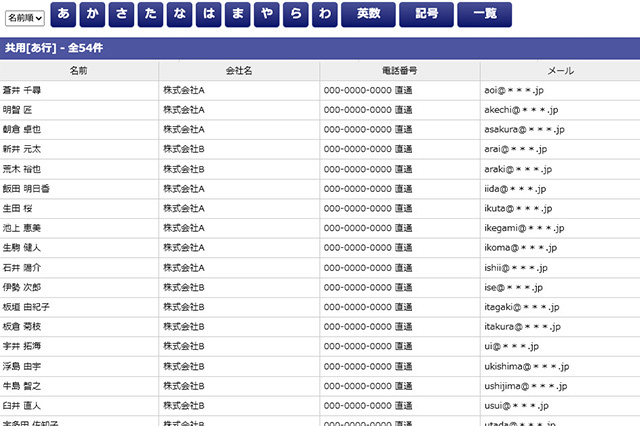The height and width of the screenshot is (426, 640).
Task: Click email ukishima@***.jp
Action: pos(527,366)
